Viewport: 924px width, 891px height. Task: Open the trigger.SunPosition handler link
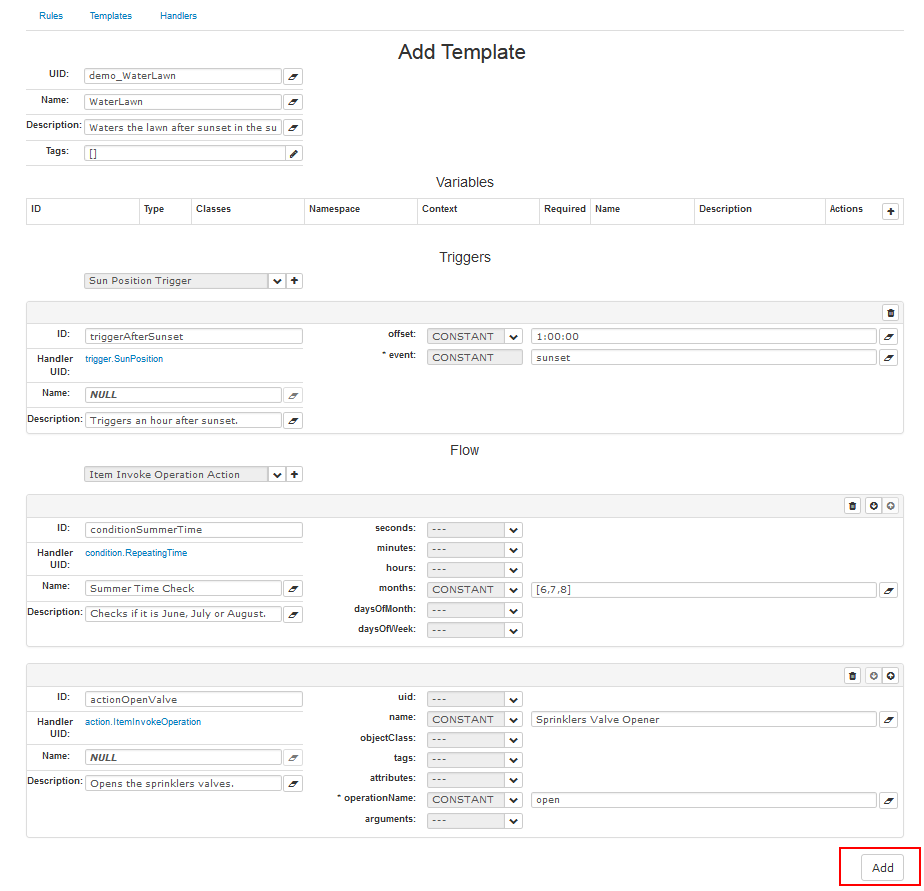tap(124, 358)
